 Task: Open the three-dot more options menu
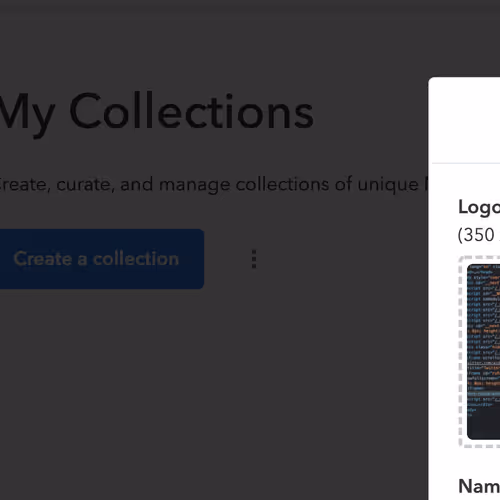tap(254, 259)
